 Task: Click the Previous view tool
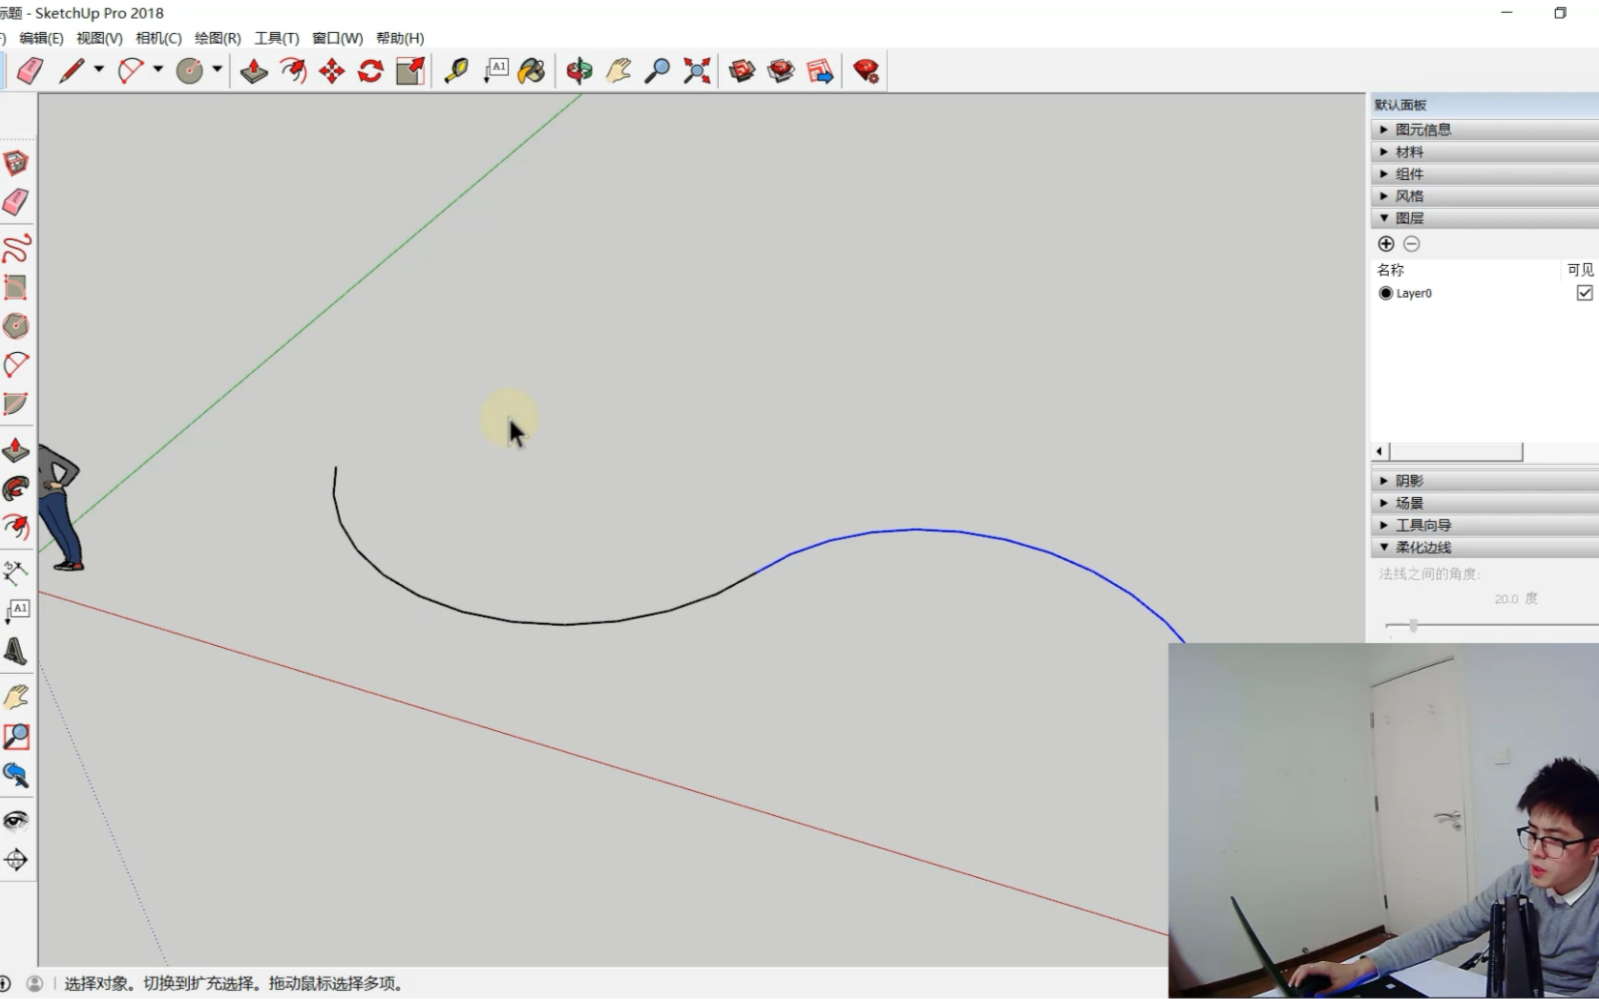[x=16, y=775]
